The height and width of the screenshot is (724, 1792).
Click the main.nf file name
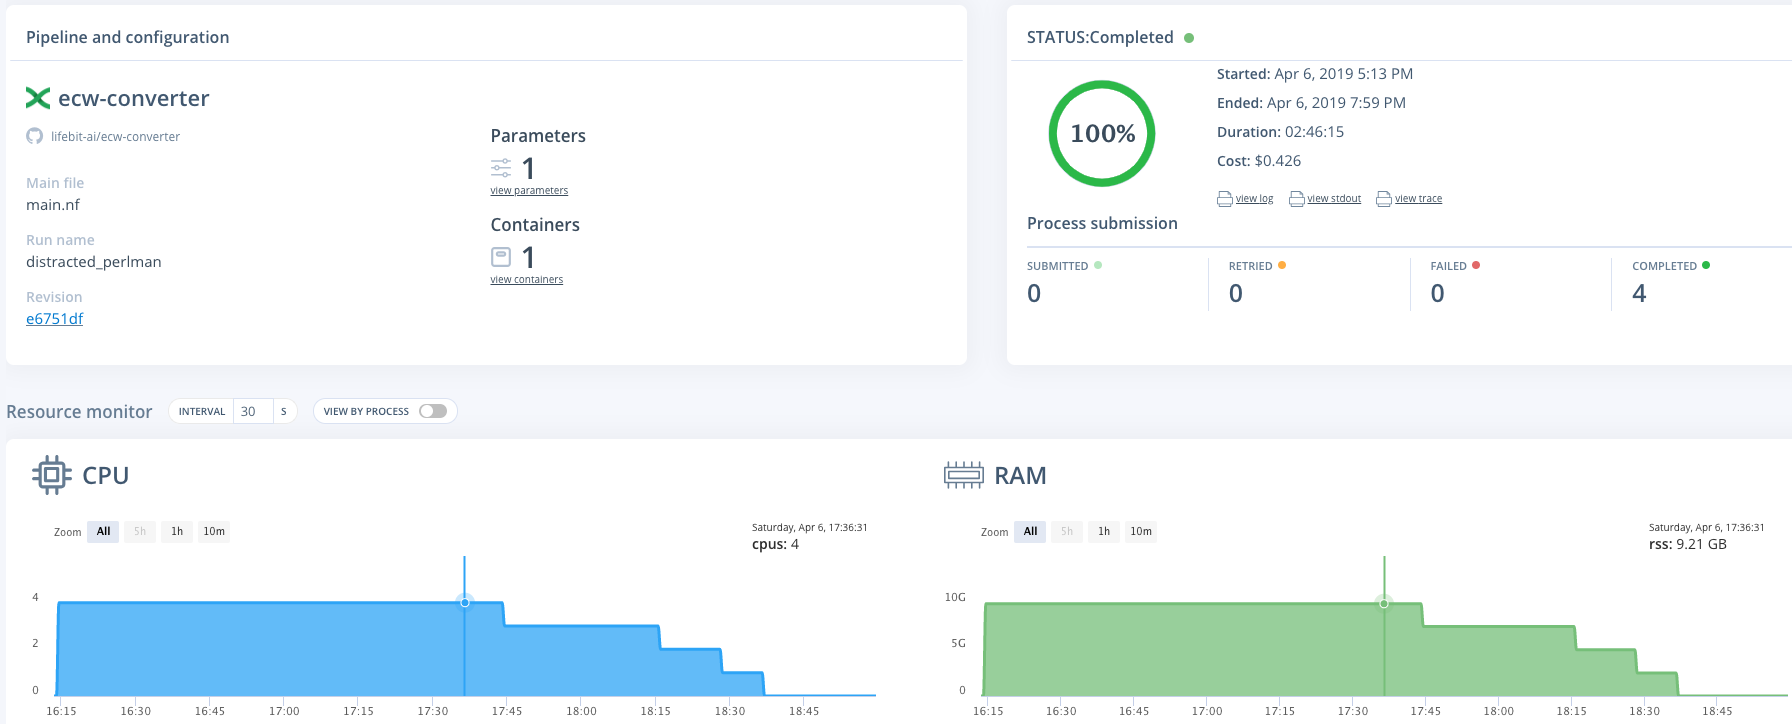pyautogui.click(x=53, y=205)
